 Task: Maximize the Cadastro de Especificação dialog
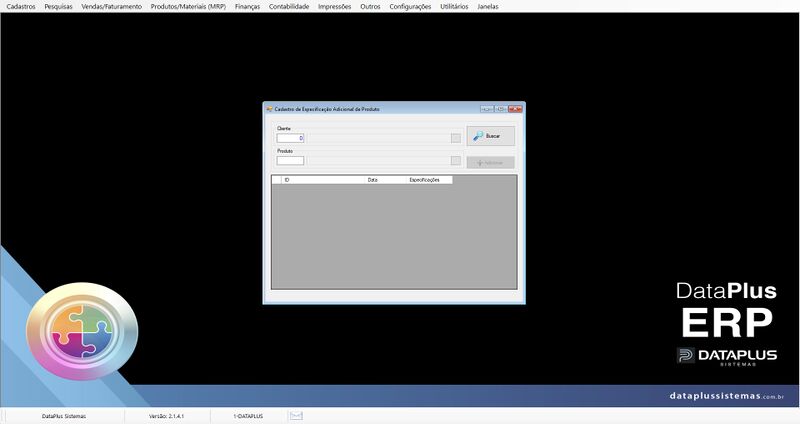point(501,109)
